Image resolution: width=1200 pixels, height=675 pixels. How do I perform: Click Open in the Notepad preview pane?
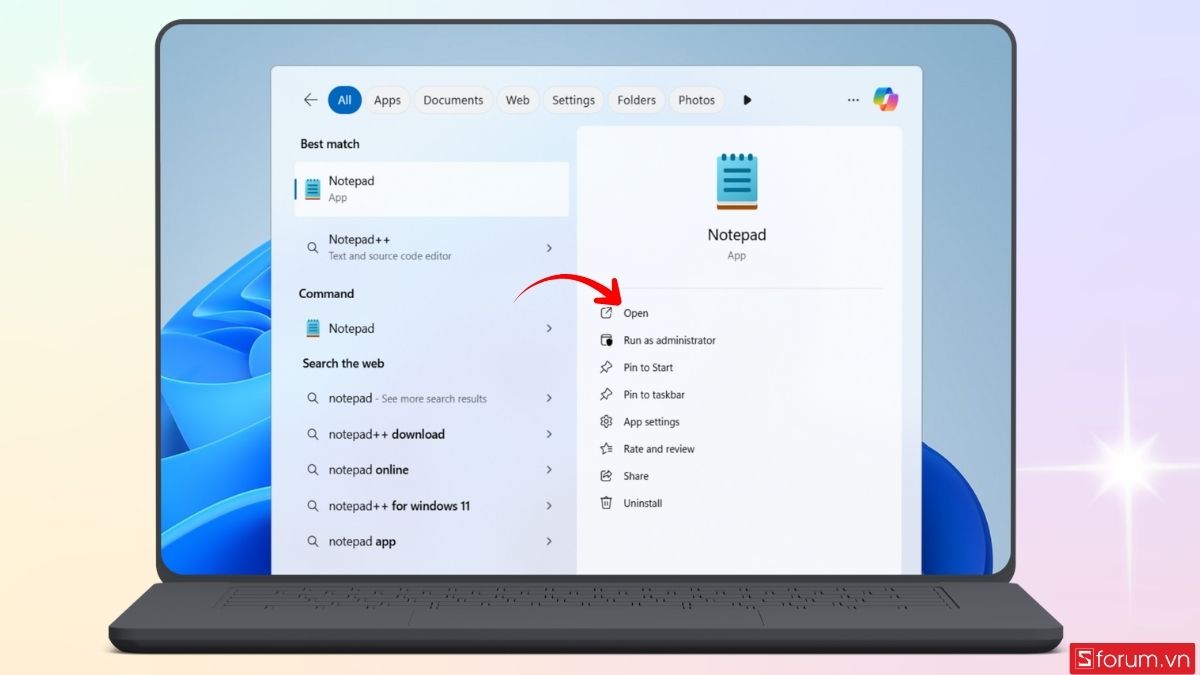pos(636,313)
